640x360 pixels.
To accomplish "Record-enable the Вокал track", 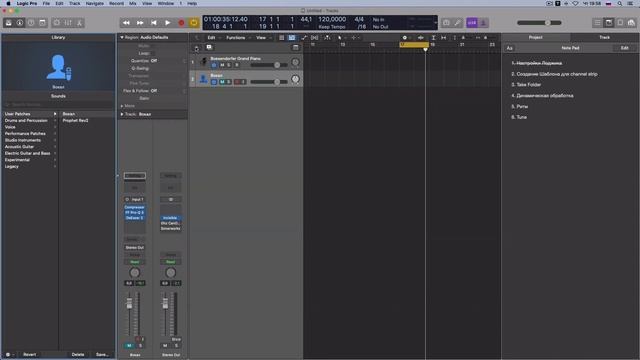I will point(237,82).
